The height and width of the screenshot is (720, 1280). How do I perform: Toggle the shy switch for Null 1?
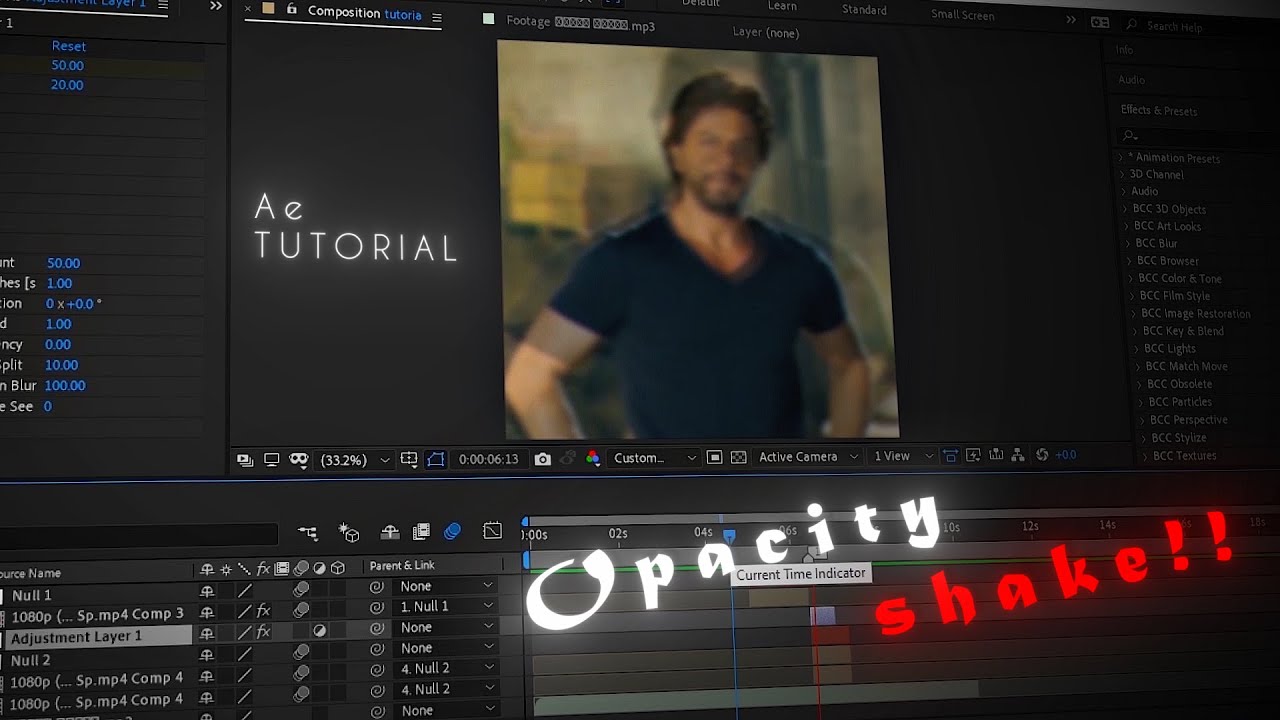point(207,592)
